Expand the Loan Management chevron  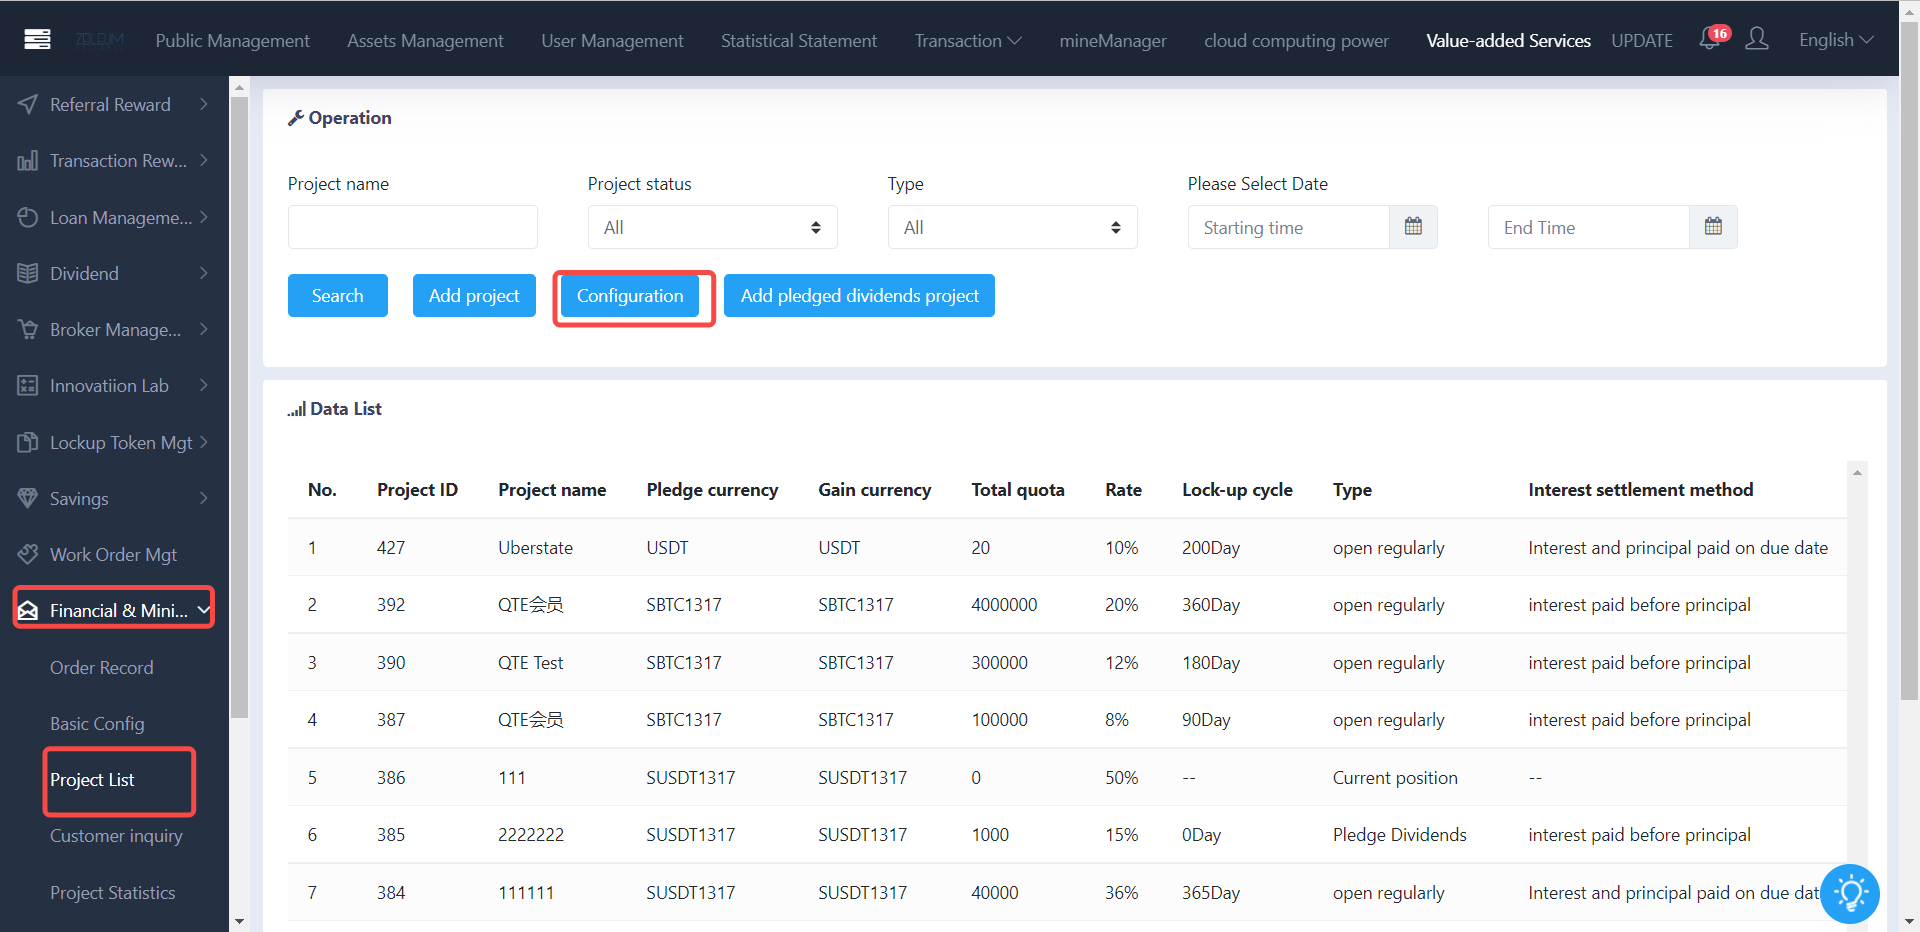coord(204,217)
